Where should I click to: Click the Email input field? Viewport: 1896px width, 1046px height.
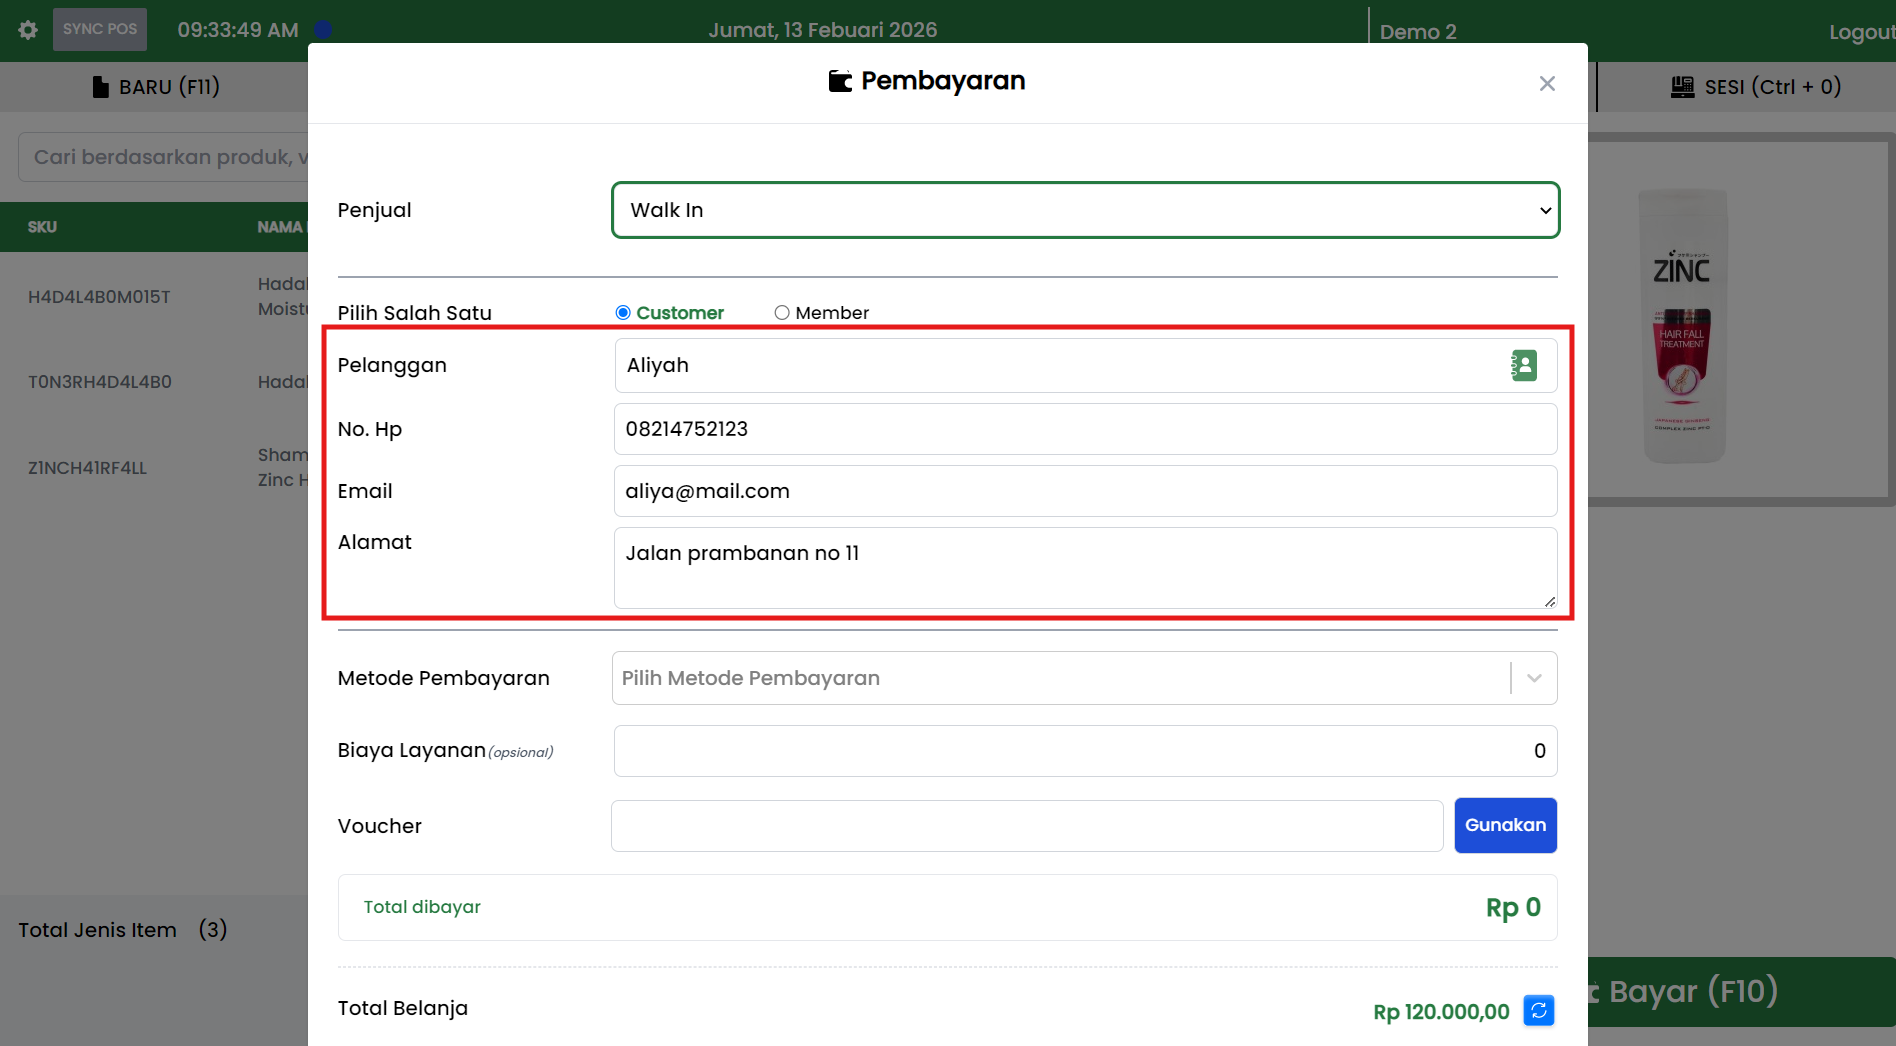(x=1085, y=491)
